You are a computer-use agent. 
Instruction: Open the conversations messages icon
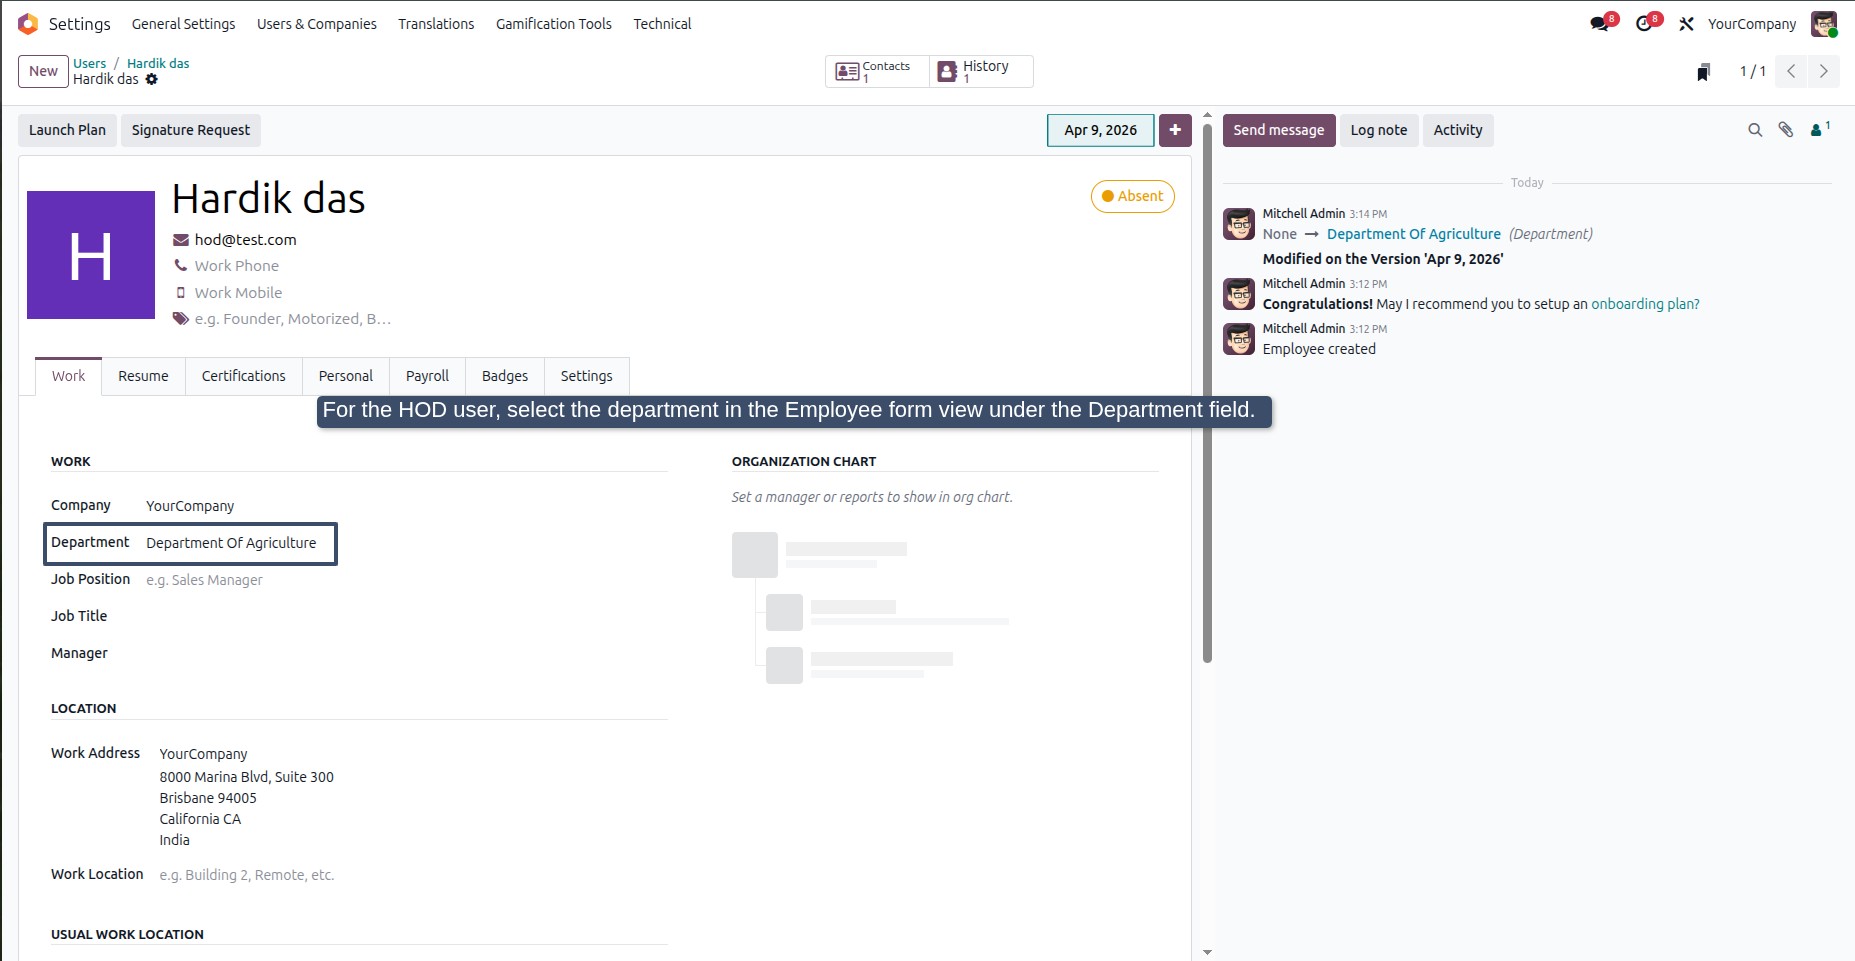pyautogui.click(x=1600, y=24)
